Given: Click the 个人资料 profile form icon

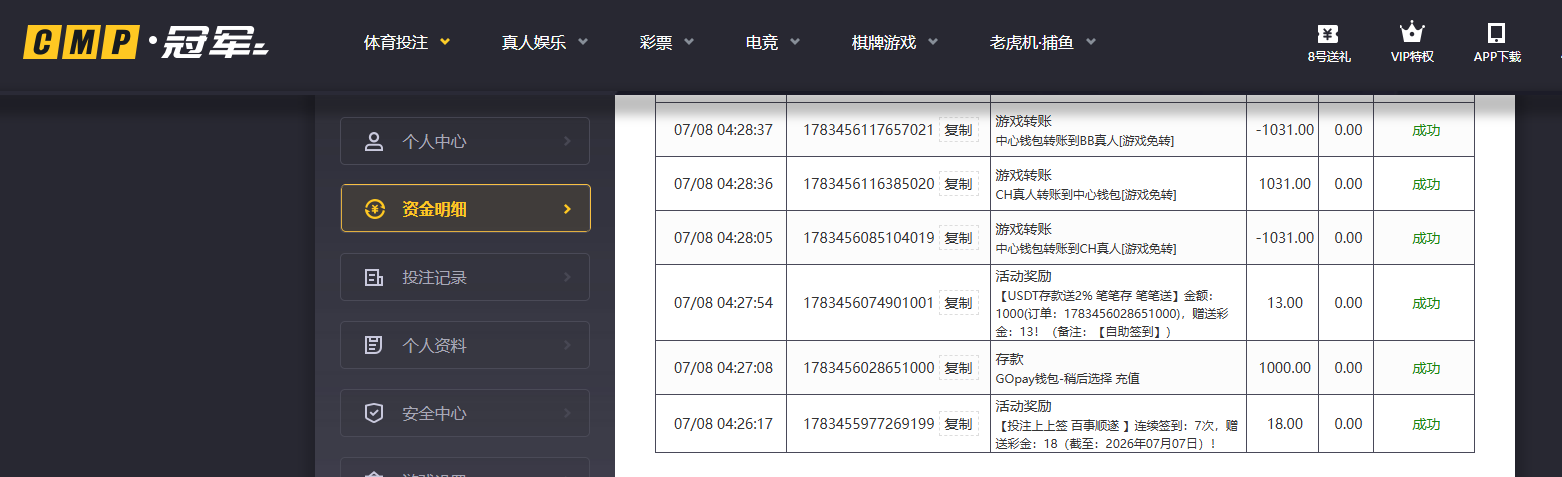Looking at the screenshot, I should click(374, 345).
